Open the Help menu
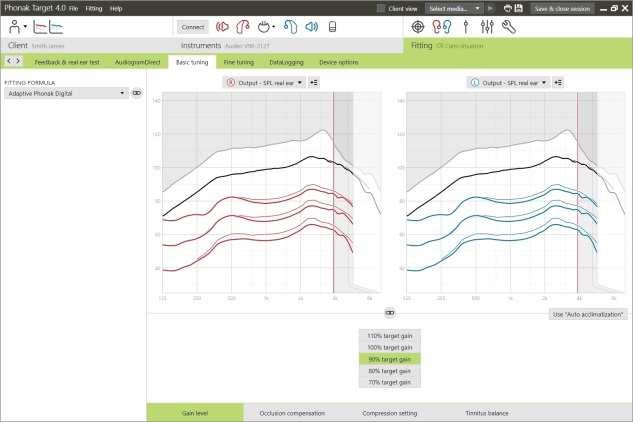The height and width of the screenshot is (422, 633). point(116,8)
